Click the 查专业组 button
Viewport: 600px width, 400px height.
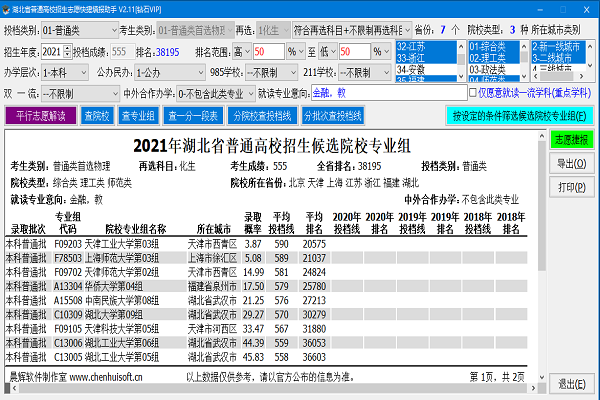pos(138,116)
